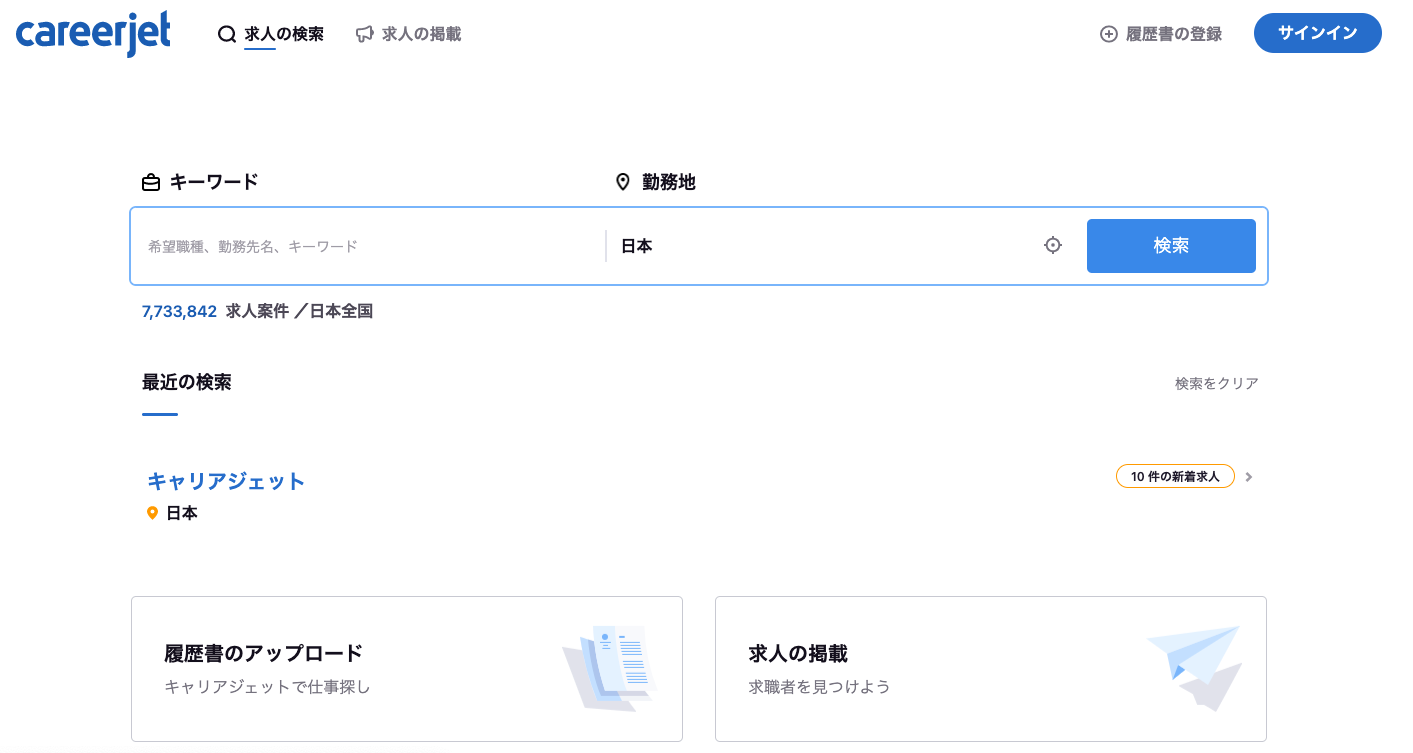Click the 10 件の新着求人 badge
Image resolution: width=1413 pixels, height=753 pixels.
[x=1175, y=477]
